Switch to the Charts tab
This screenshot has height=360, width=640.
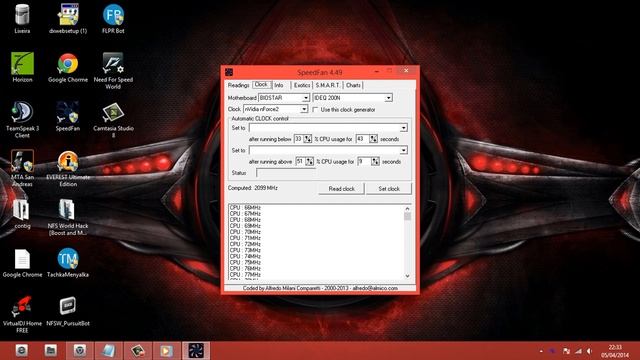[x=353, y=85]
